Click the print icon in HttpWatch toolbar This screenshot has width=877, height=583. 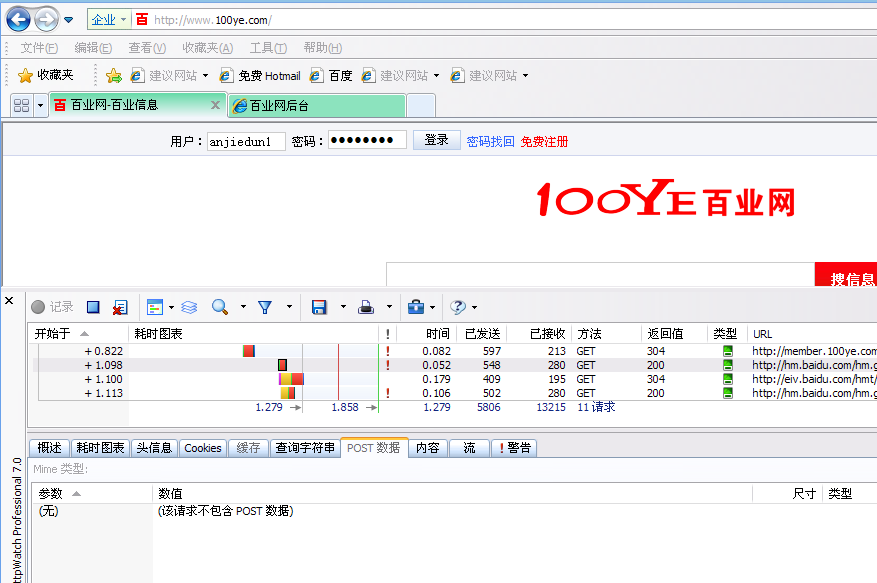pyautogui.click(x=364, y=307)
